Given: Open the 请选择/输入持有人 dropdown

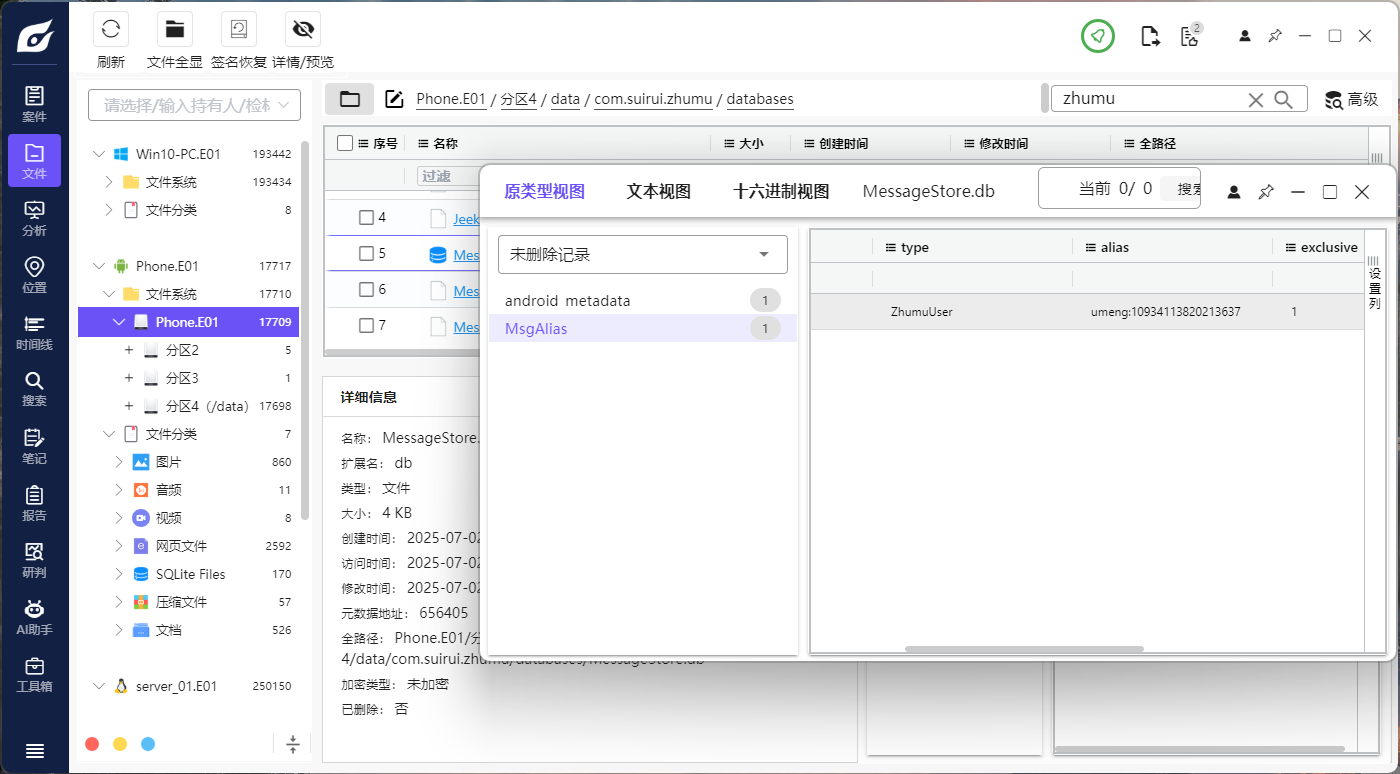Looking at the screenshot, I should (x=194, y=105).
